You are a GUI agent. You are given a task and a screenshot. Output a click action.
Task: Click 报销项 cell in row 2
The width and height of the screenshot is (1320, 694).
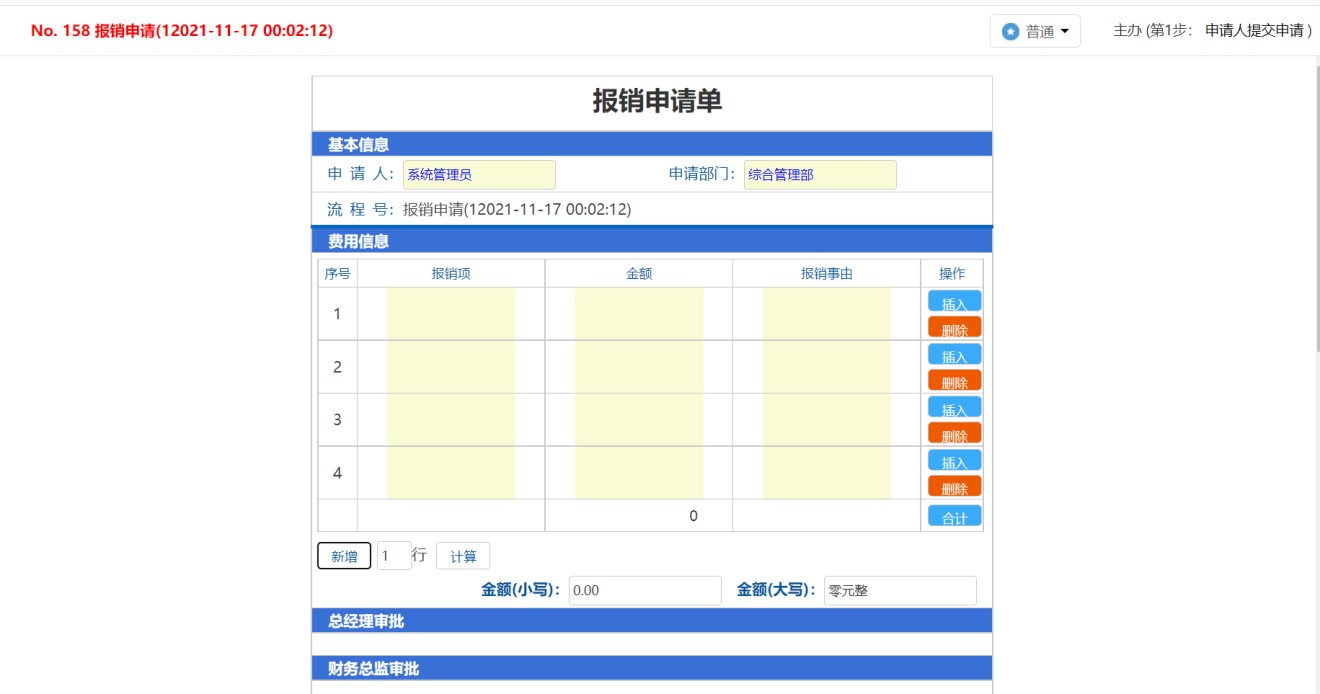tap(451, 367)
